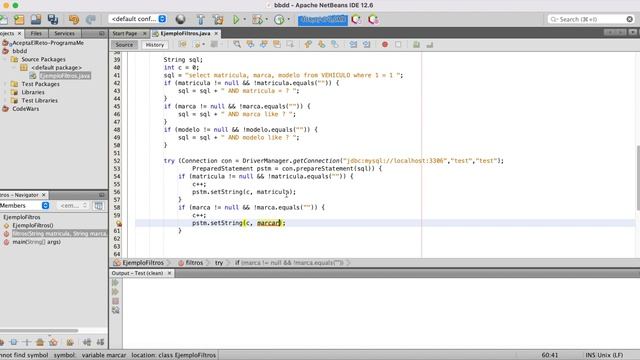Screen dimensions: 640x360
Task: Select filtros method in Navigator
Action: (59, 233)
